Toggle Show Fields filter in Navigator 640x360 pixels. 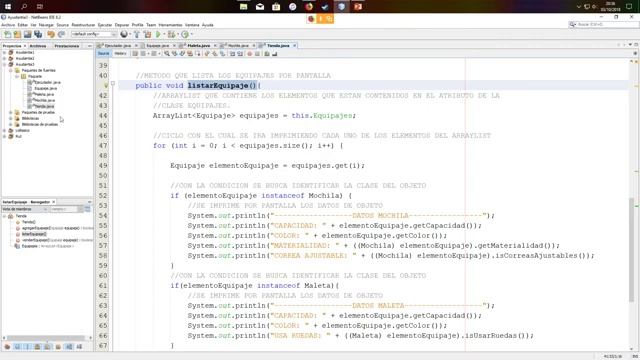pyautogui.click(x=17, y=347)
